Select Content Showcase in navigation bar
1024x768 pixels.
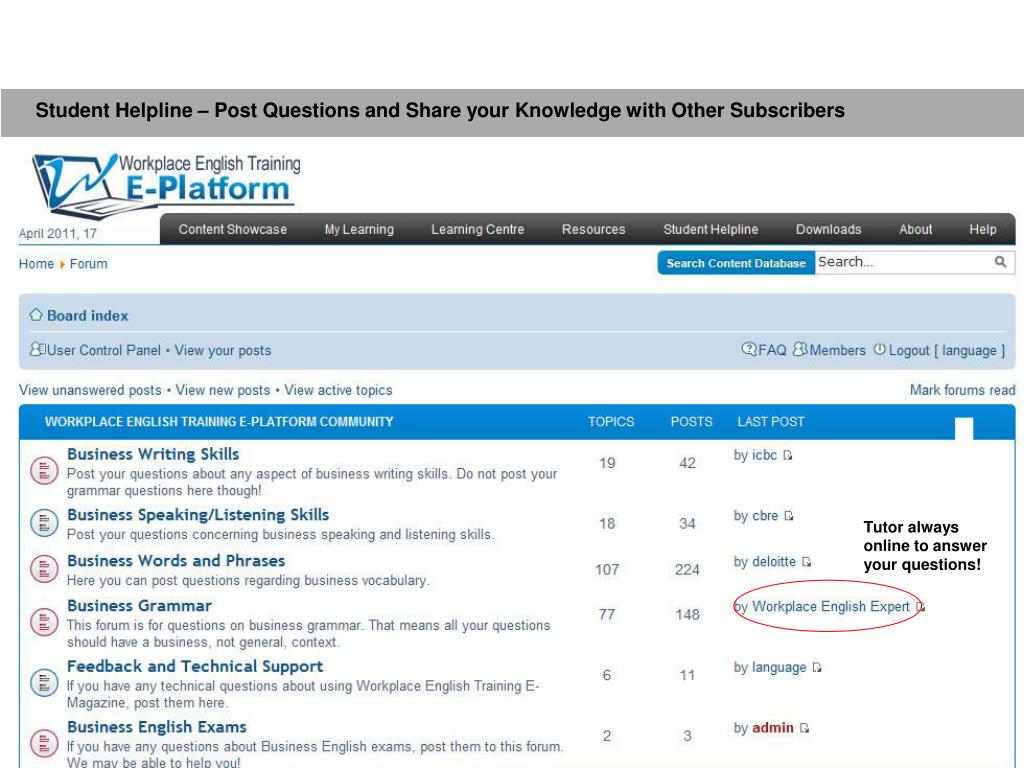pos(232,230)
